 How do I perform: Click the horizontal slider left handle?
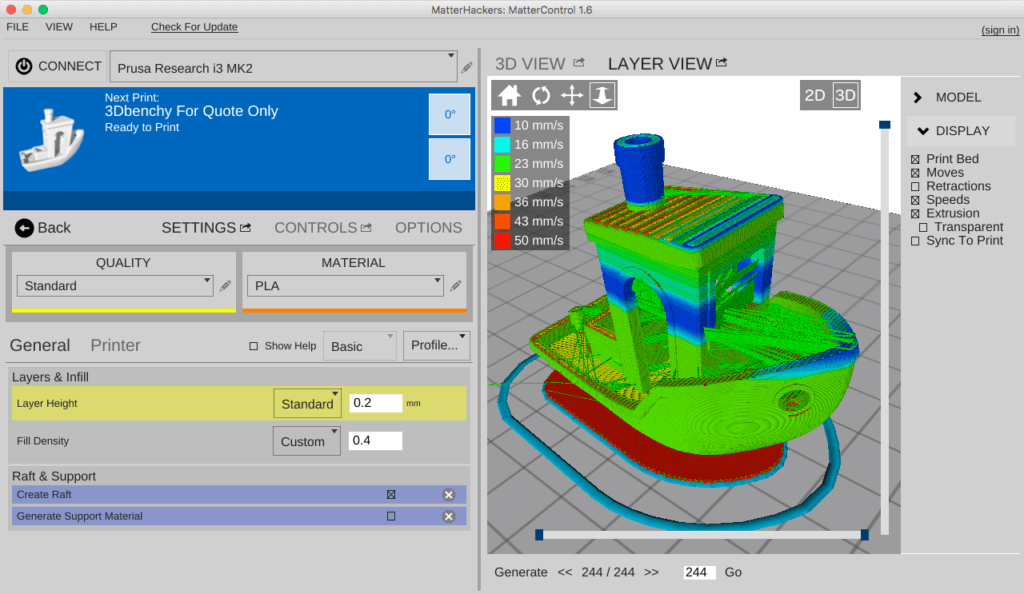(539, 535)
